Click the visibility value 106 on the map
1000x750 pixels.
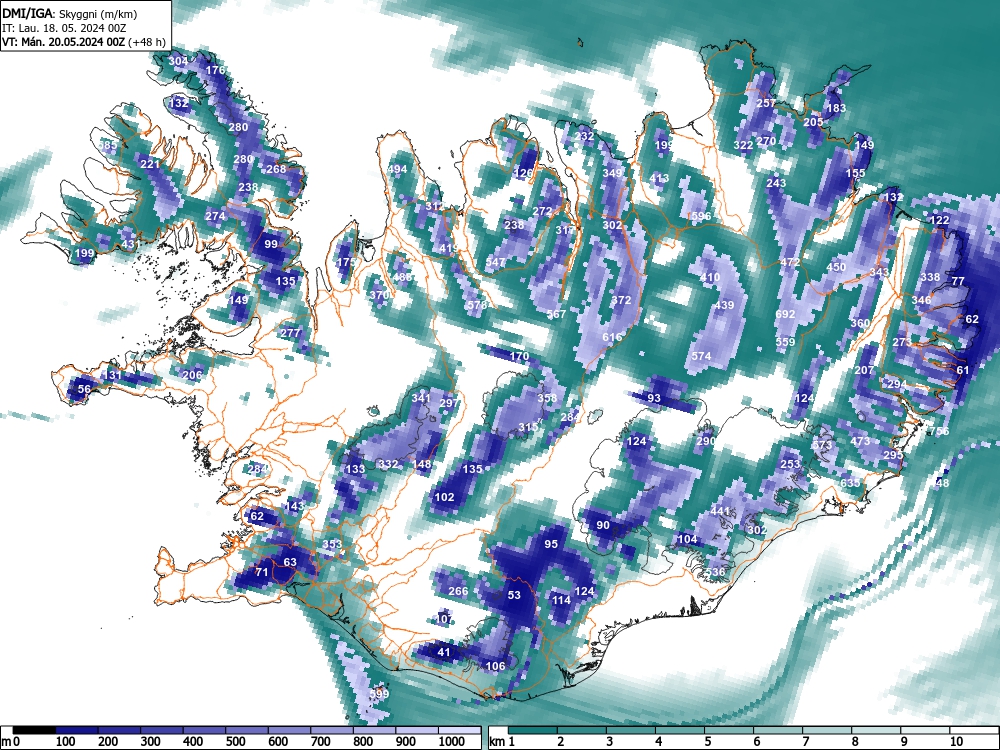[x=496, y=666]
